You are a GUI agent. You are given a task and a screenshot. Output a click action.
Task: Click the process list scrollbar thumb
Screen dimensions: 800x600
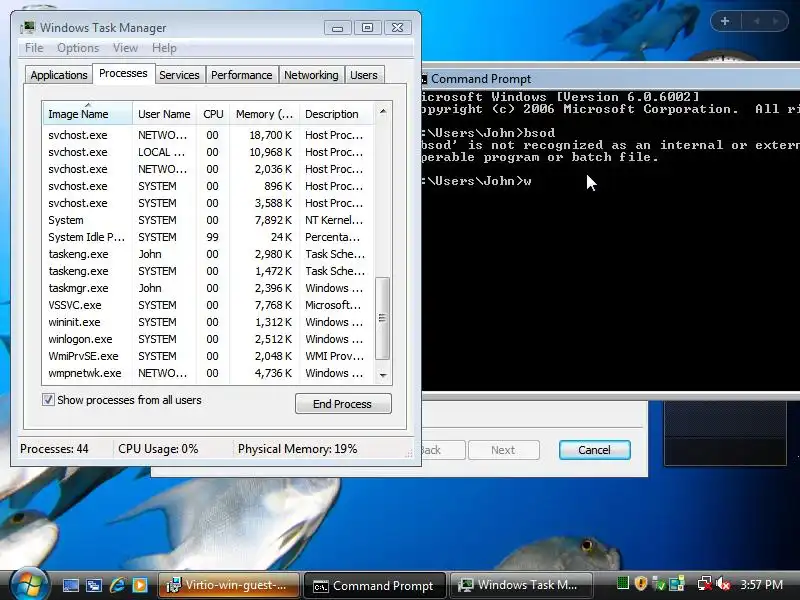point(382,318)
